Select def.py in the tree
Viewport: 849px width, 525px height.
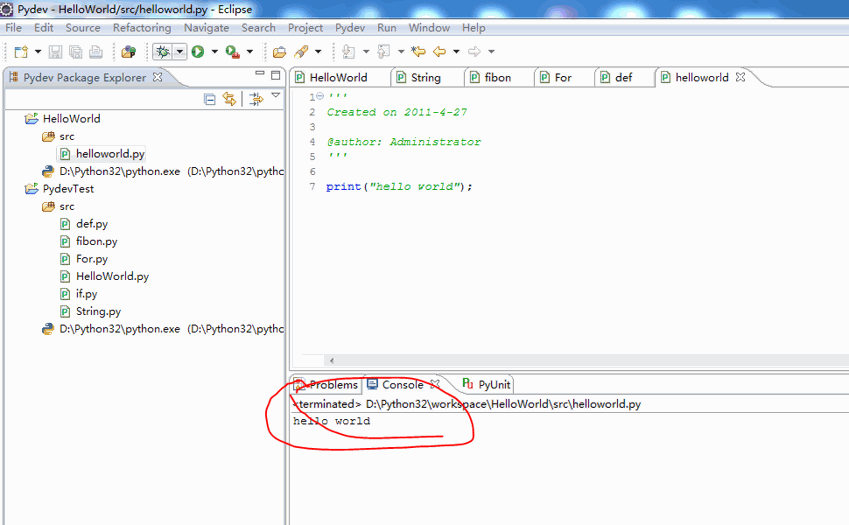(x=92, y=224)
